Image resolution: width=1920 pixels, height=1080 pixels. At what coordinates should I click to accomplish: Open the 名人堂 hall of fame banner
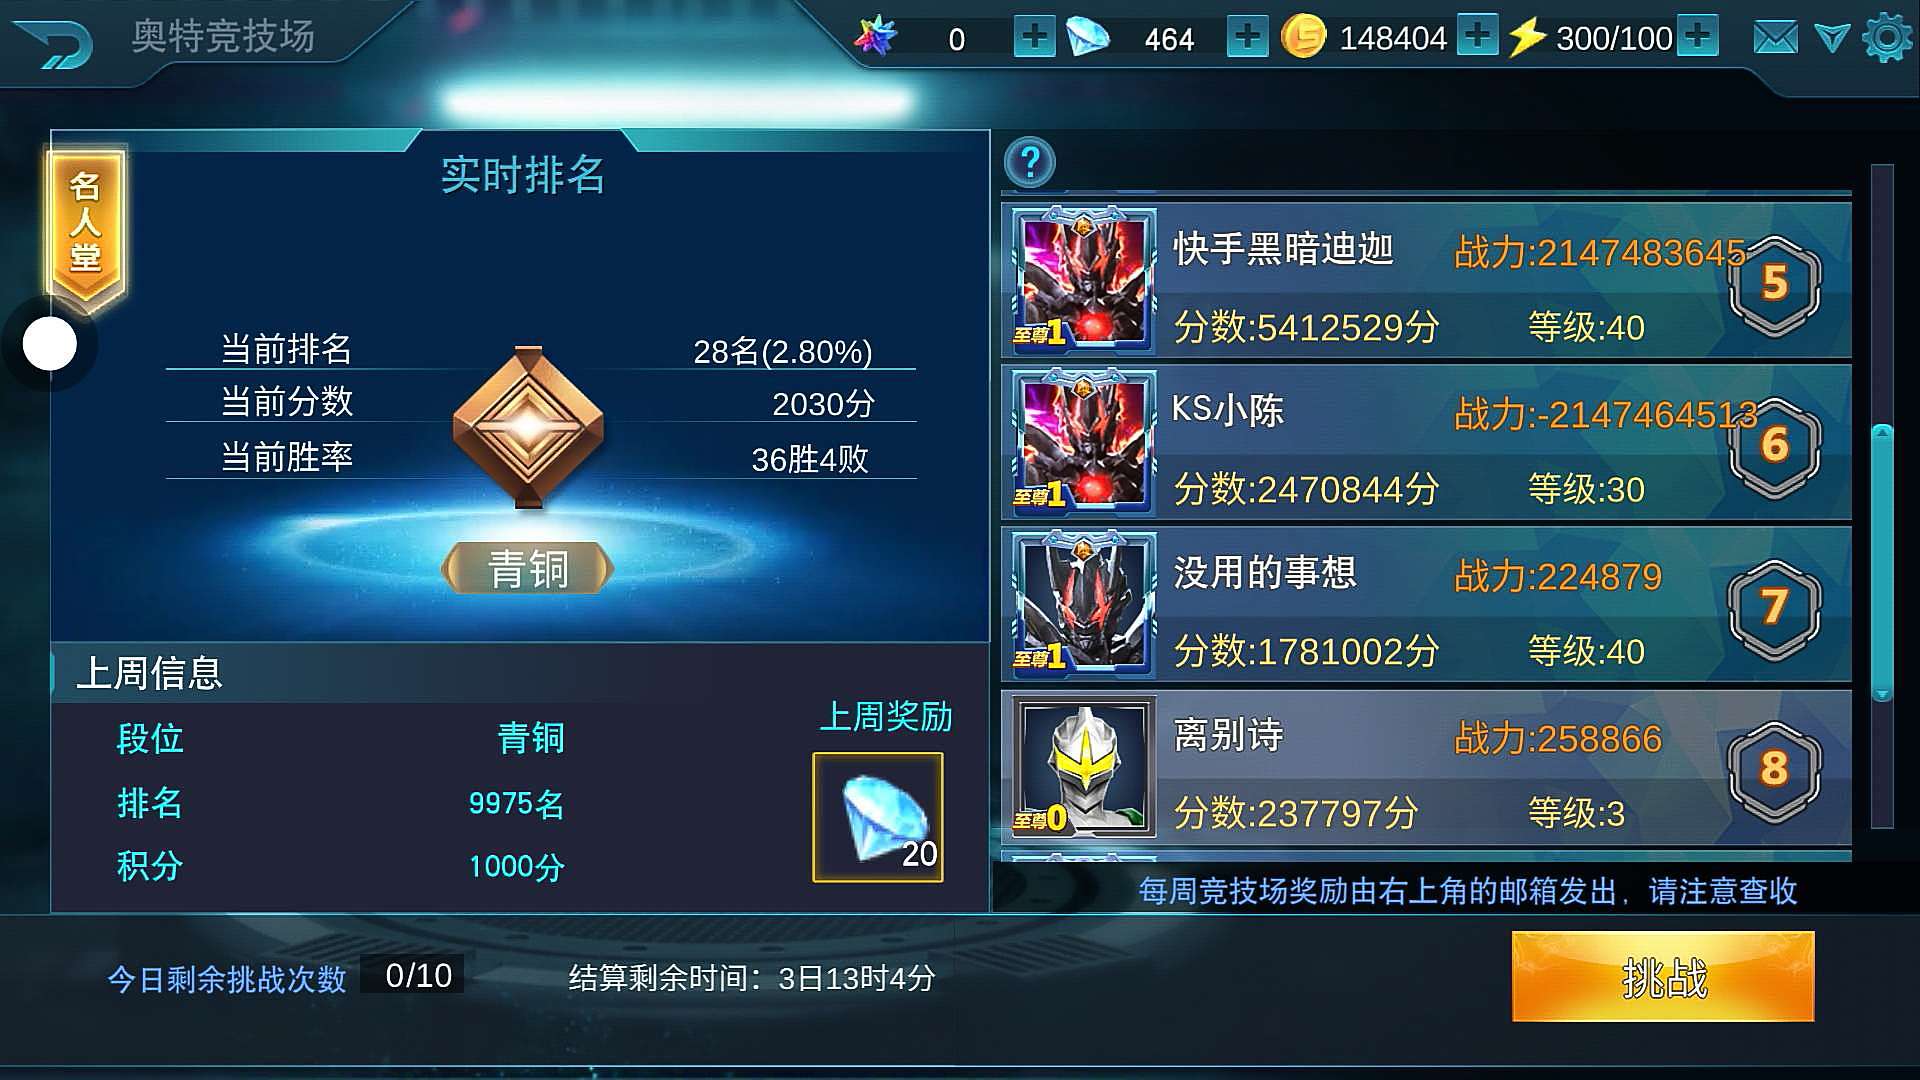click(85, 224)
